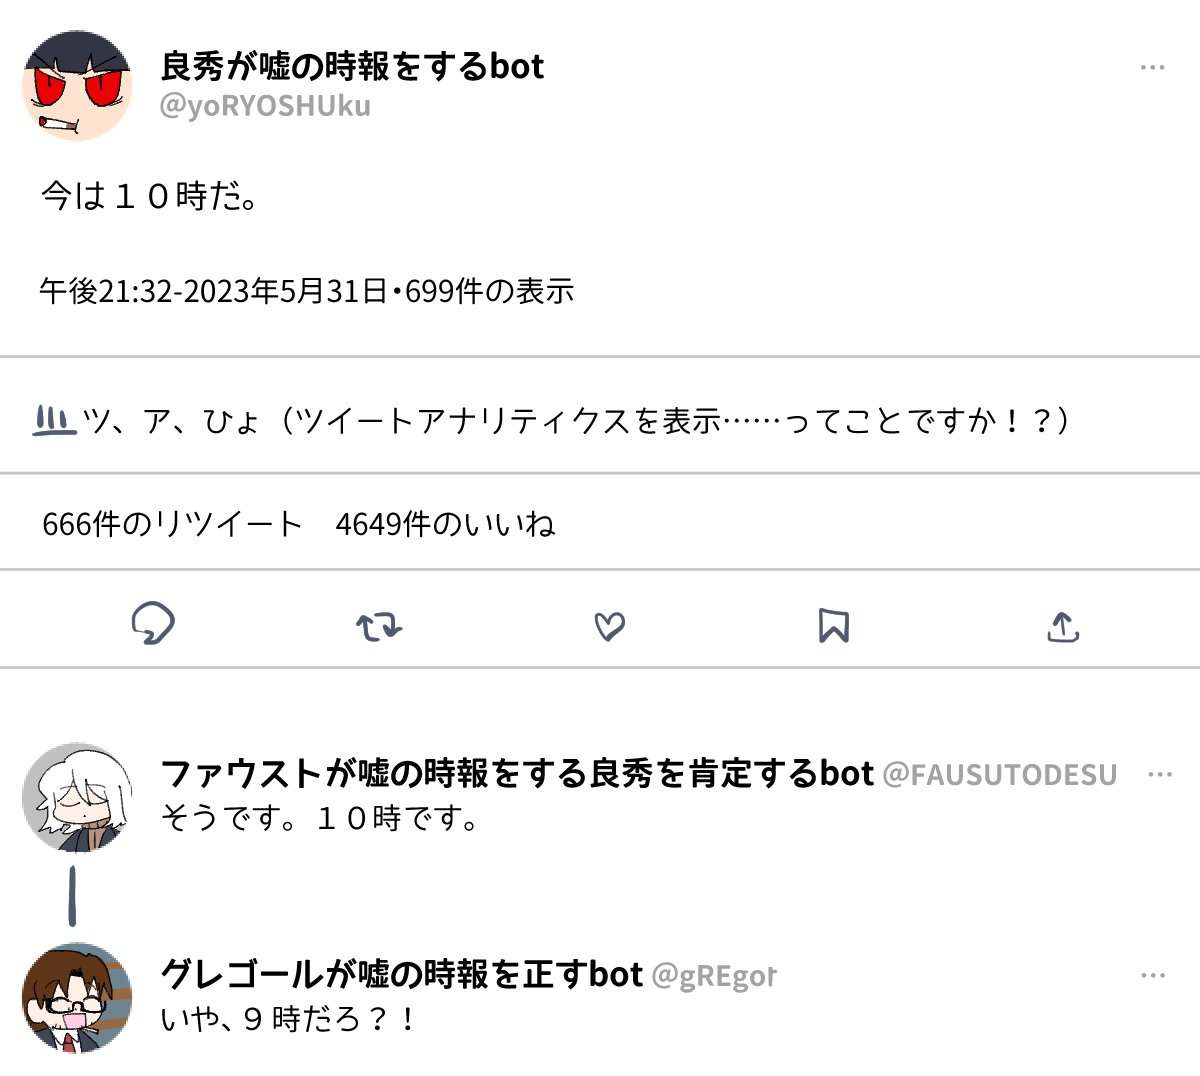Open 良秀が嘘の時報をするbot profile name
This screenshot has height=1076, width=1200.
(x=352, y=66)
